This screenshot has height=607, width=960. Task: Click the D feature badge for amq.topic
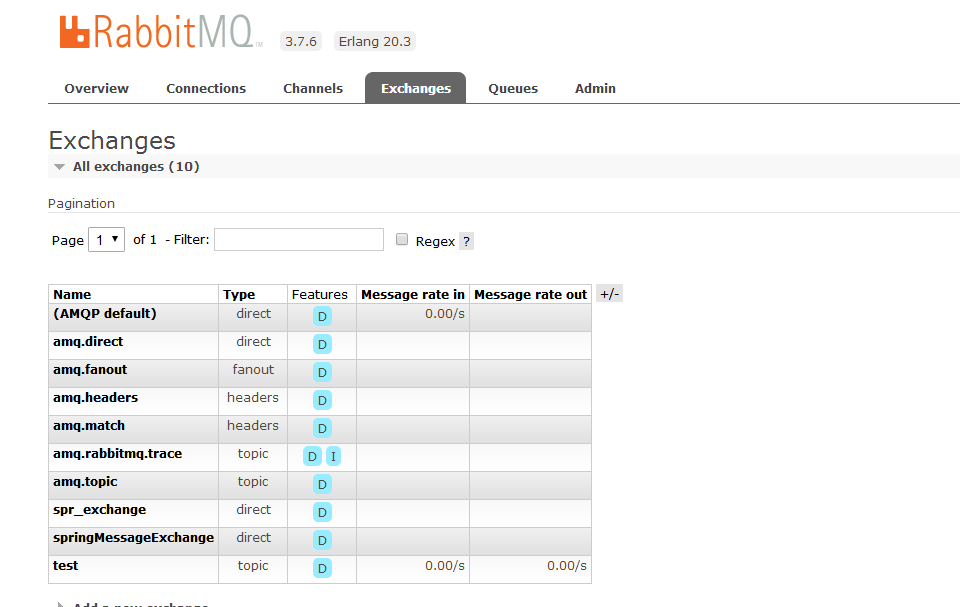(x=322, y=484)
